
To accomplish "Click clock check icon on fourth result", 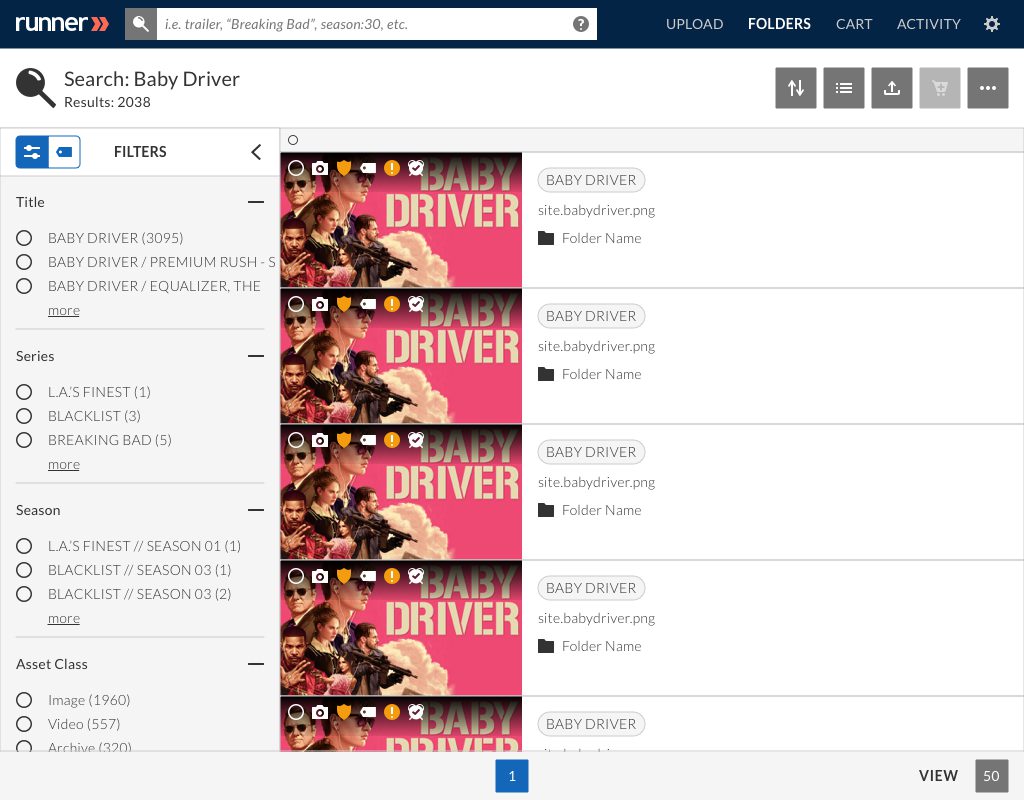I will tap(416, 575).
